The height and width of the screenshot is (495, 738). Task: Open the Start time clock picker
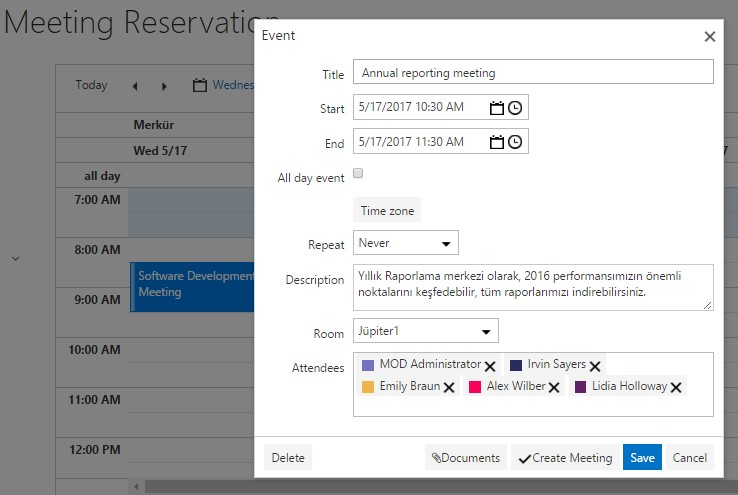click(x=515, y=108)
